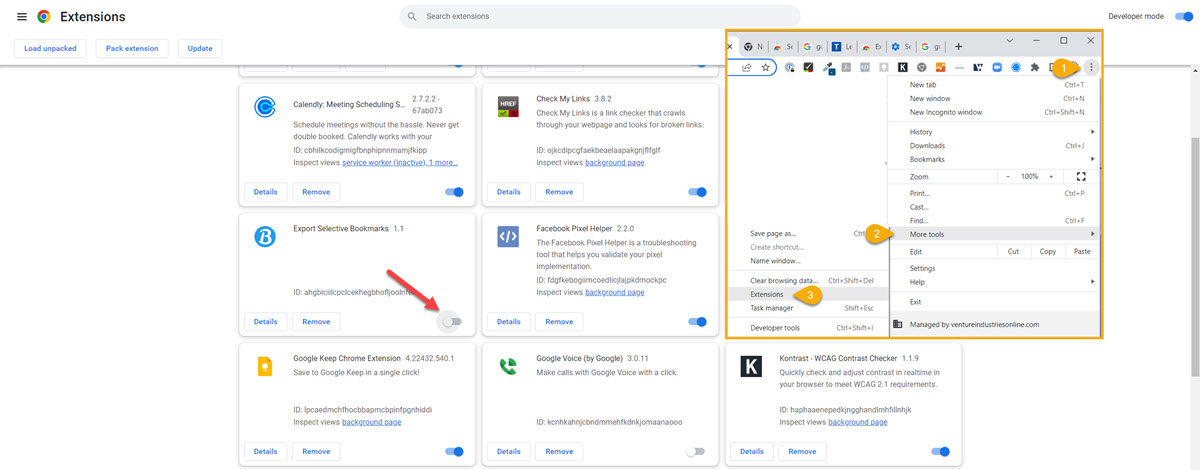Click the Chrome logo beside Extensions title
The width and height of the screenshot is (1200, 470).
[44, 17]
